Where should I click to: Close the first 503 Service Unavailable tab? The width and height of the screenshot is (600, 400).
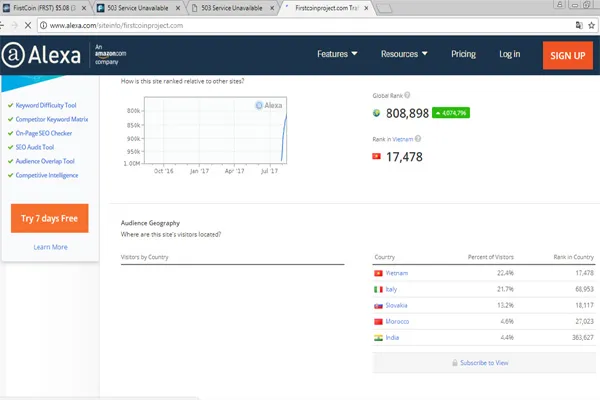[x=178, y=8]
